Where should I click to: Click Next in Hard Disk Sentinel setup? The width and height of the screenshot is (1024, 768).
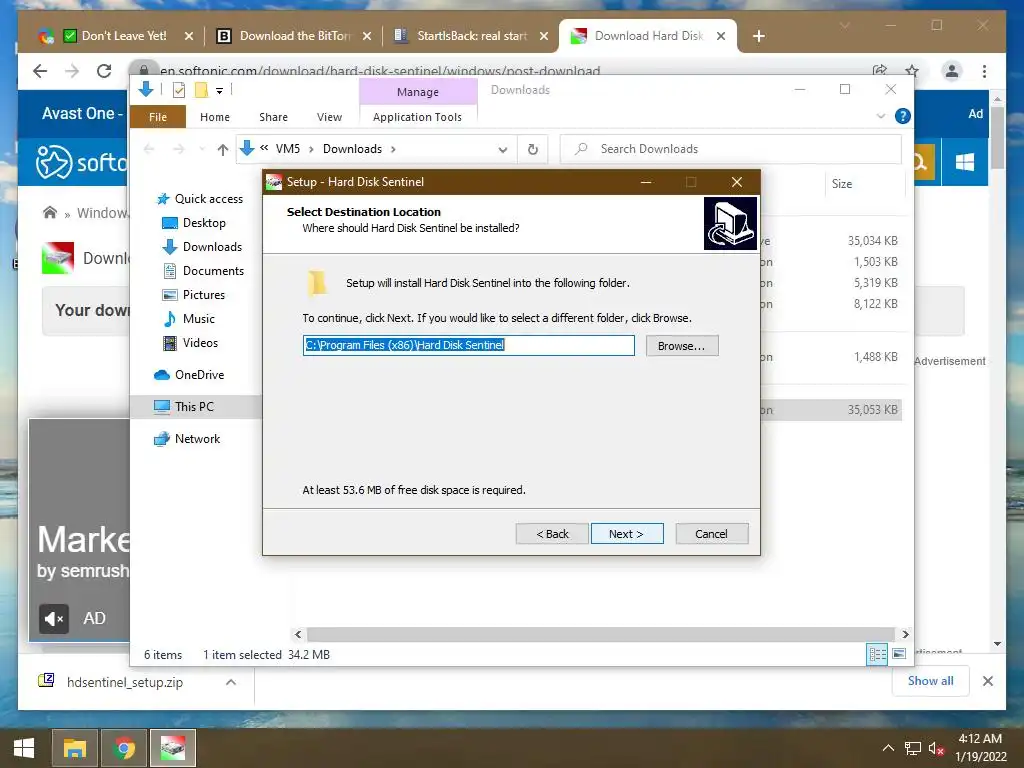pyautogui.click(x=627, y=534)
